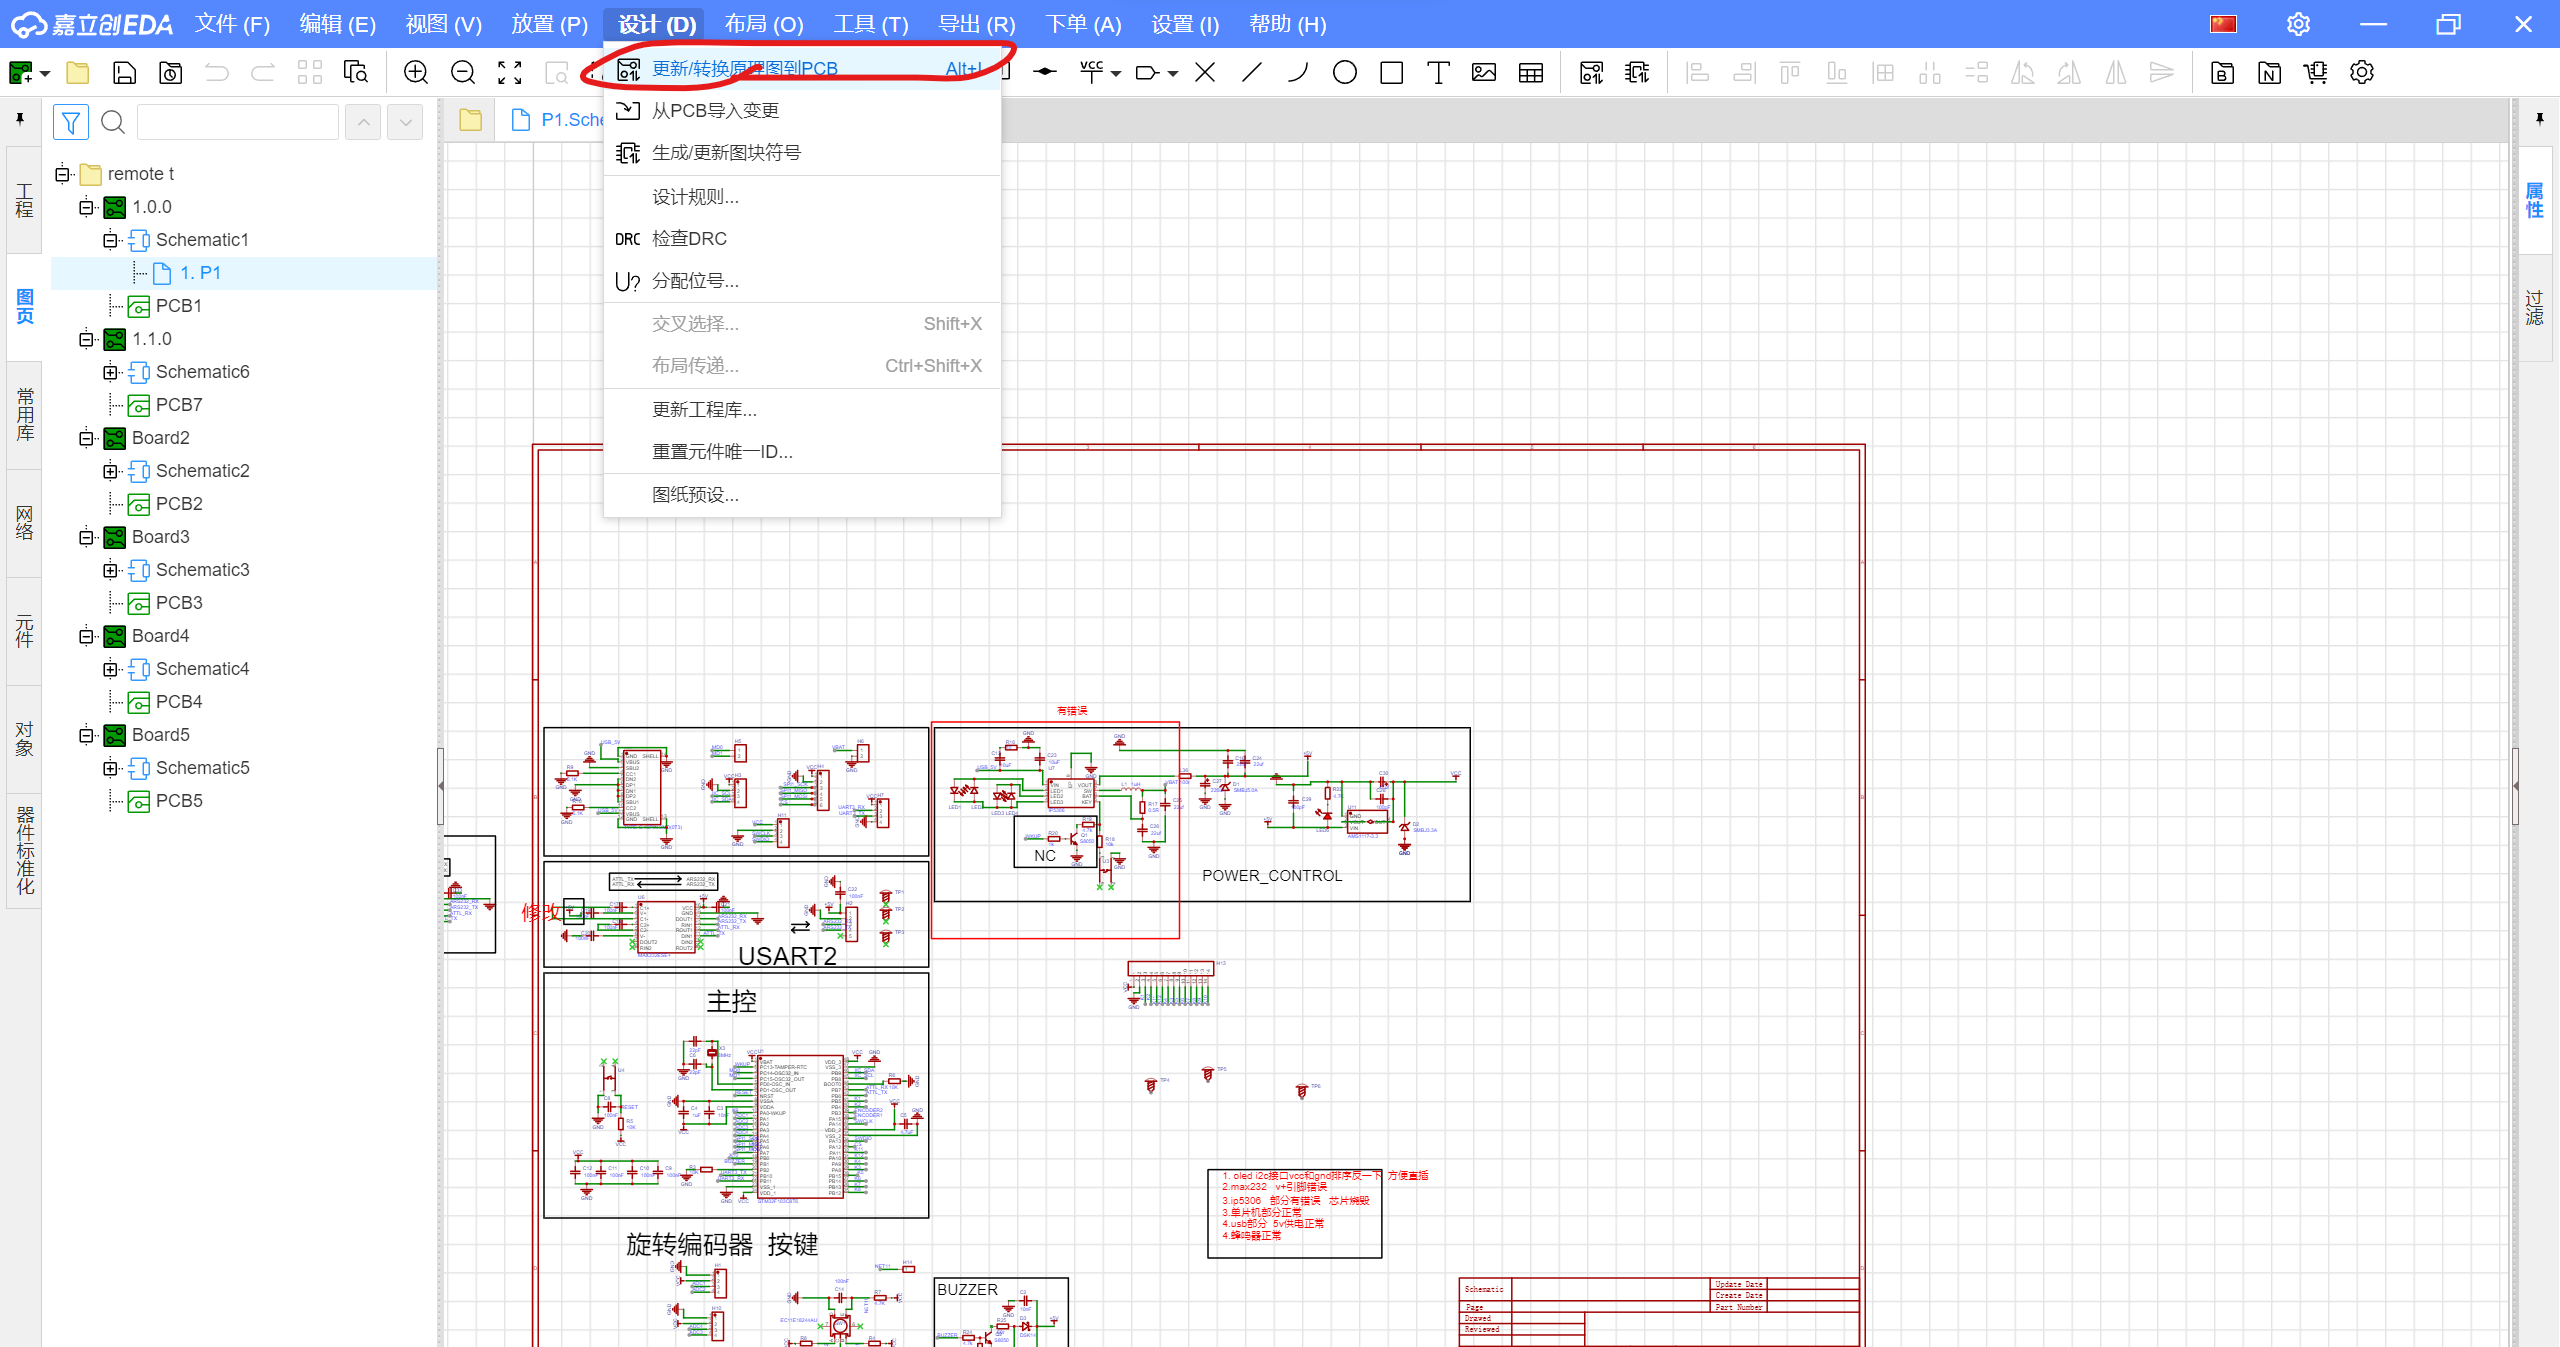Switch to the 常用库 side tab

pyautogui.click(x=24, y=415)
